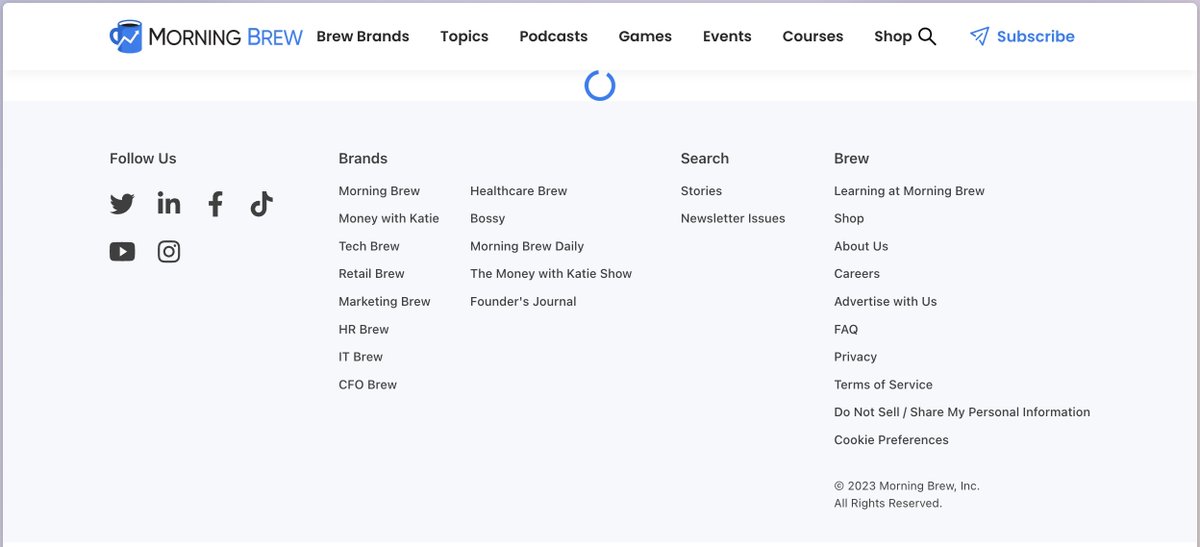Viewport: 1200px width, 547px height.
Task: Open Learning at Morning Brew link
Action: 909,191
